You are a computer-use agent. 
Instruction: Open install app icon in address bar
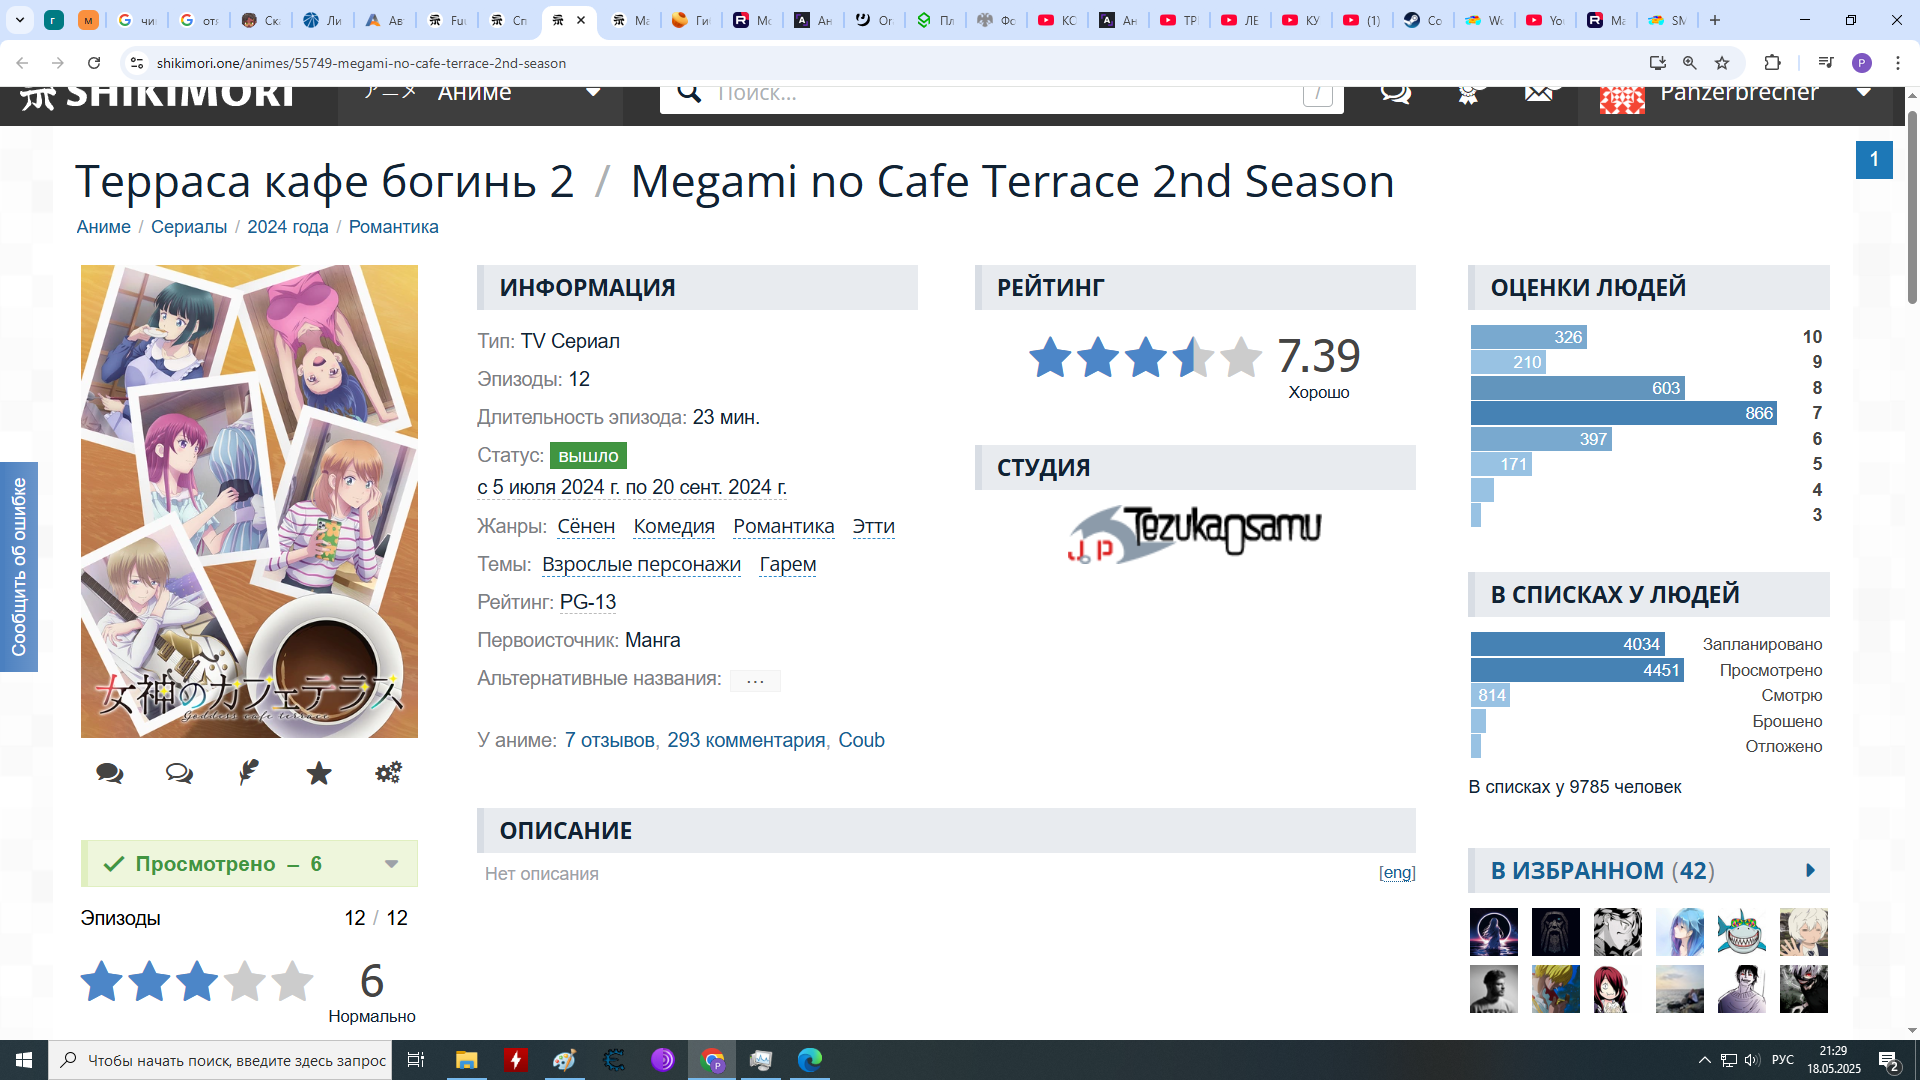(1658, 63)
